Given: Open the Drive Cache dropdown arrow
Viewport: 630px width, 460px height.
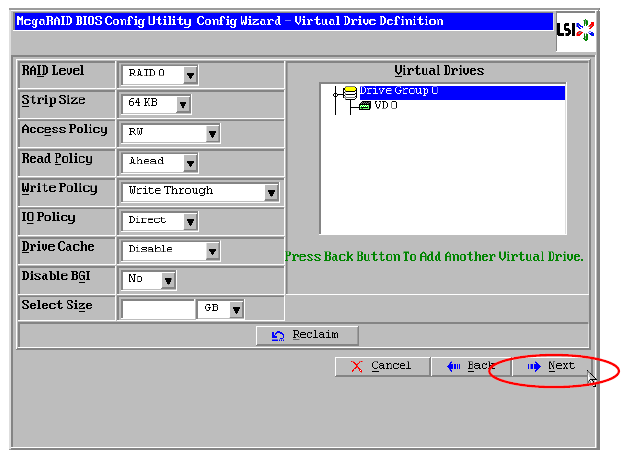Looking at the screenshot, I should pos(212,251).
